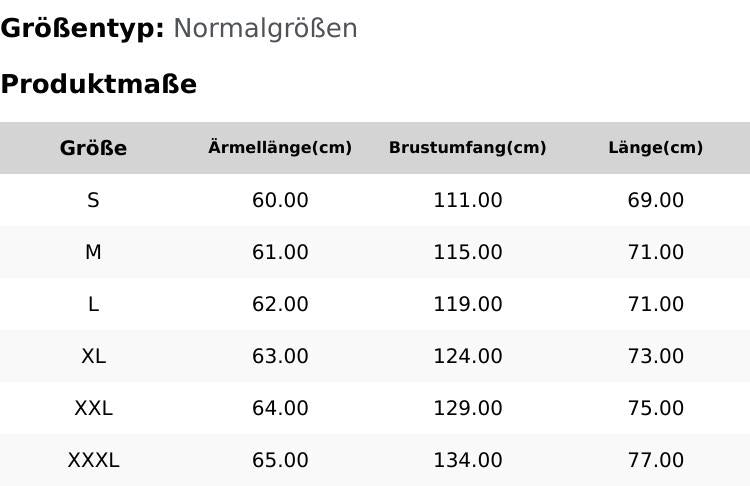
Task: Select the S size row label
Action: click(93, 200)
